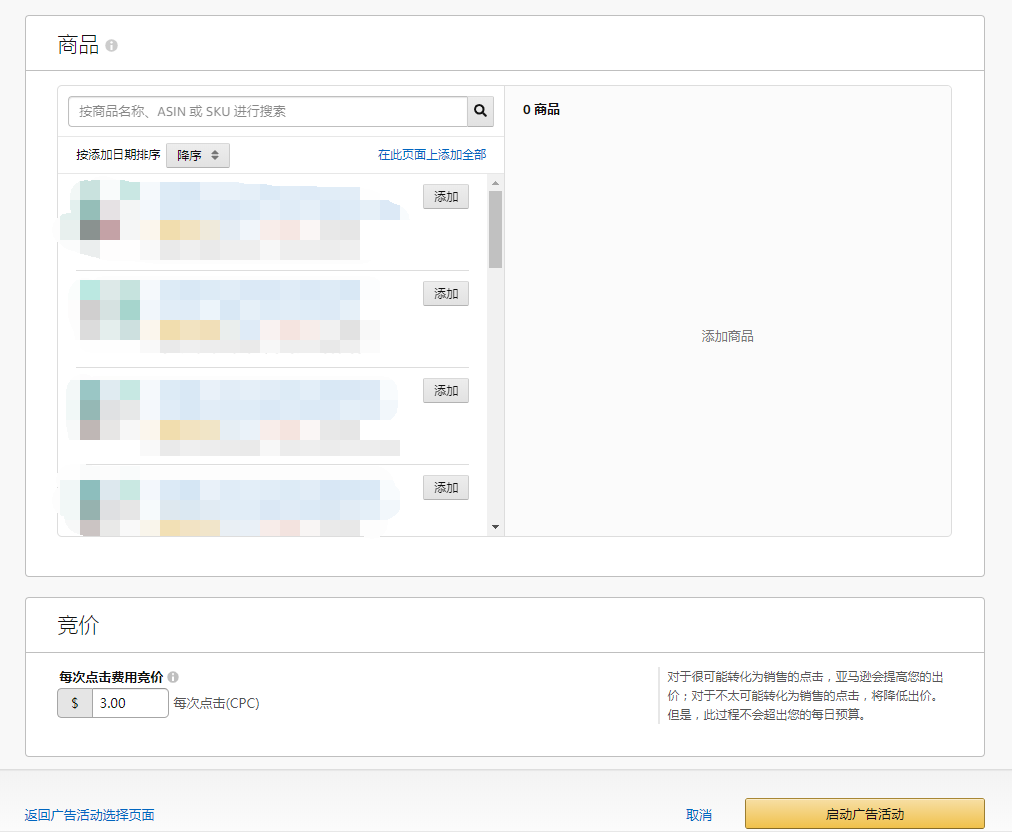Click the 在此页面上添加全部 link
This screenshot has width=1012, height=840.
pyautogui.click(x=432, y=155)
